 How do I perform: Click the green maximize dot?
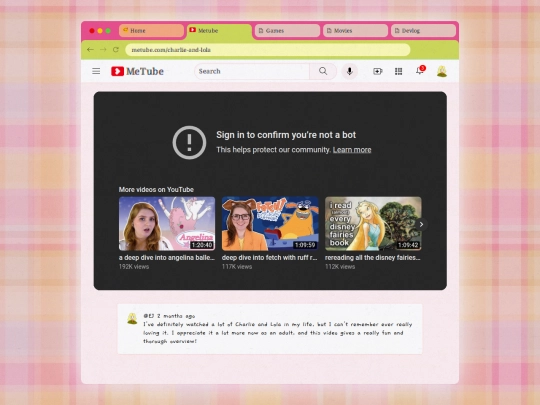pyautogui.click(x=108, y=31)
